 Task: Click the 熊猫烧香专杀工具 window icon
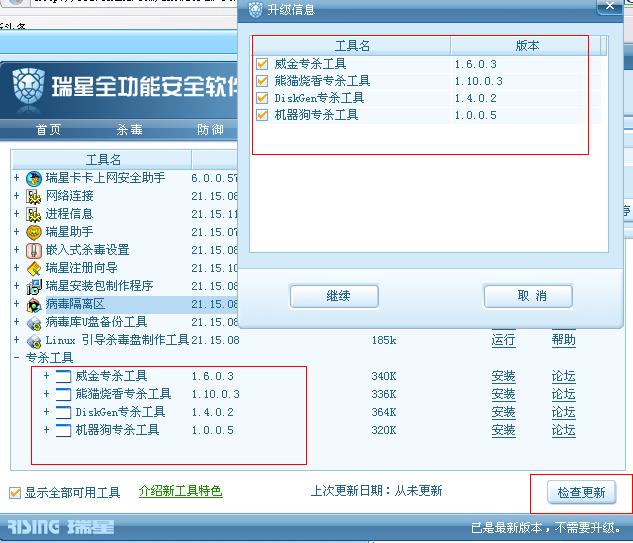tap(63, 394)
